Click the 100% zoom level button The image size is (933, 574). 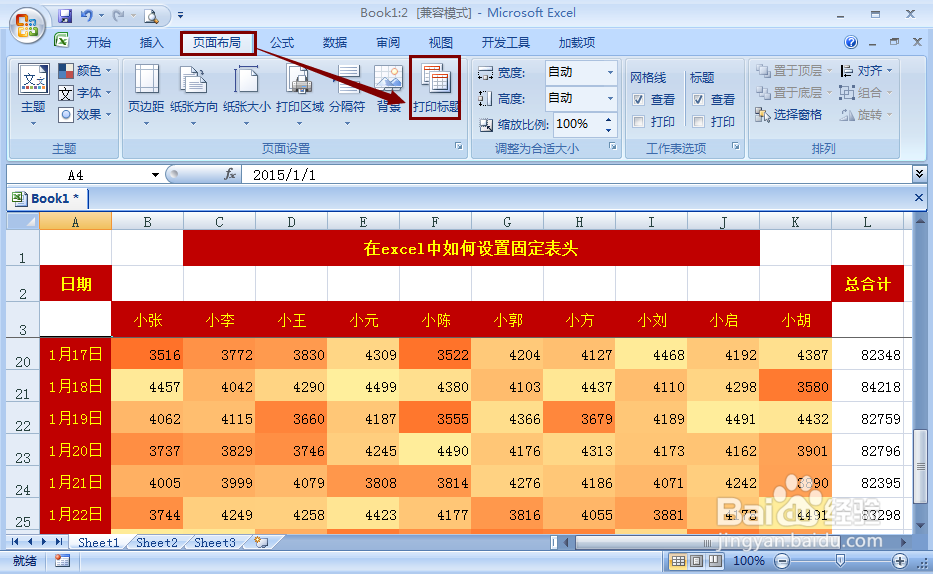pyautogui.click(x=749, y=560)
